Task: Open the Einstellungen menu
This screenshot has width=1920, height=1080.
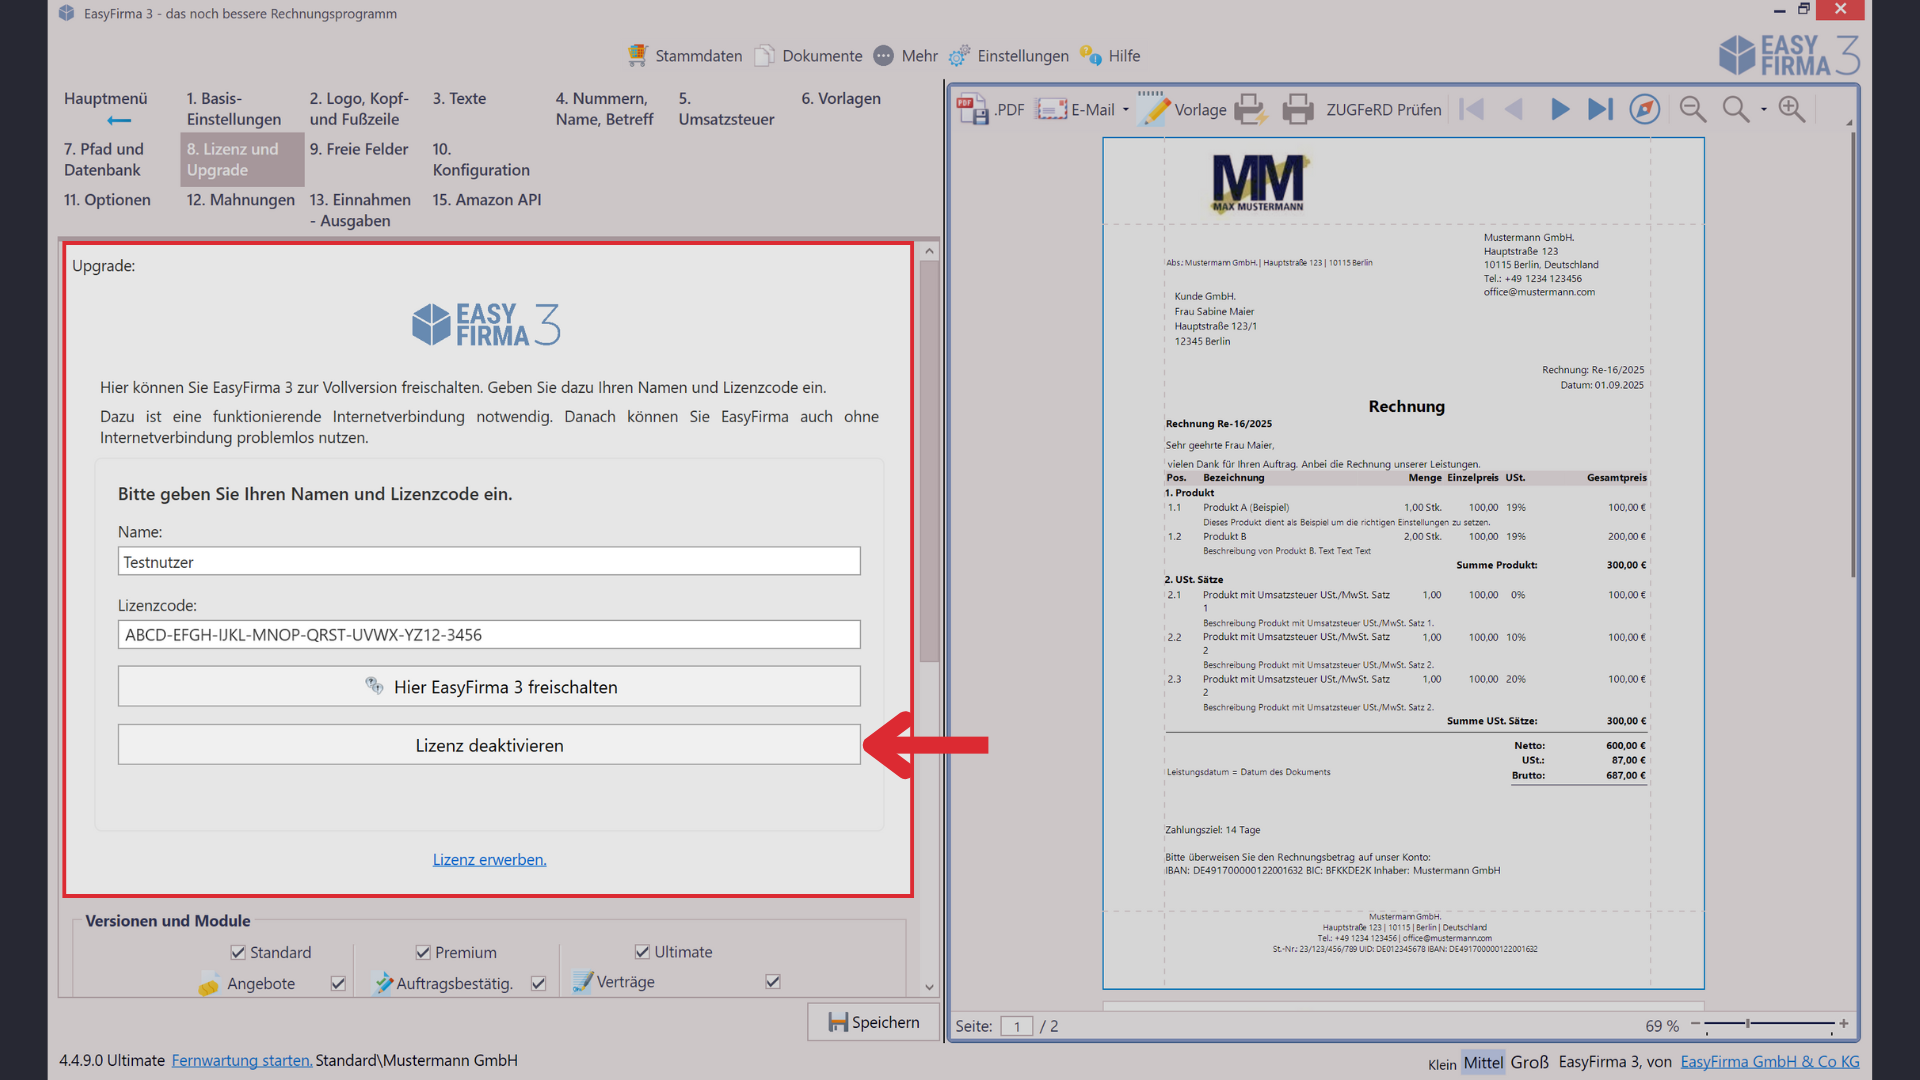Action: click(1009, 56)
